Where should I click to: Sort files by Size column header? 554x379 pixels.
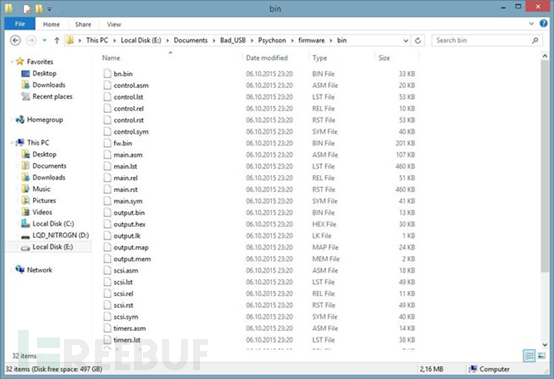[384, 58]
